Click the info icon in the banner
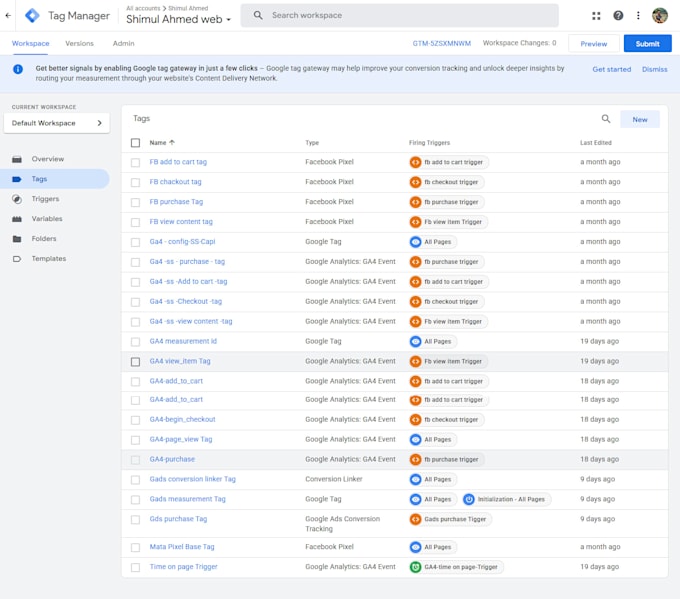The image size is (680, 599). point(18,69)
